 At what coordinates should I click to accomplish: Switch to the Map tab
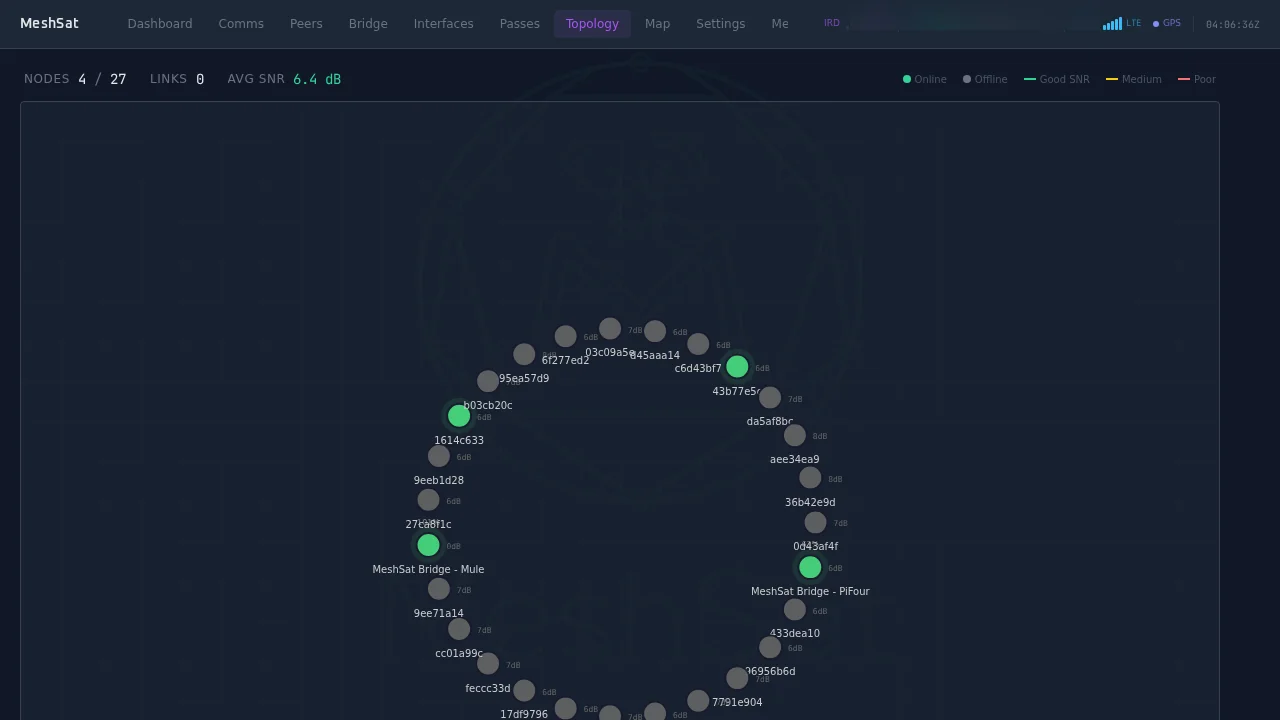point(657,23)
